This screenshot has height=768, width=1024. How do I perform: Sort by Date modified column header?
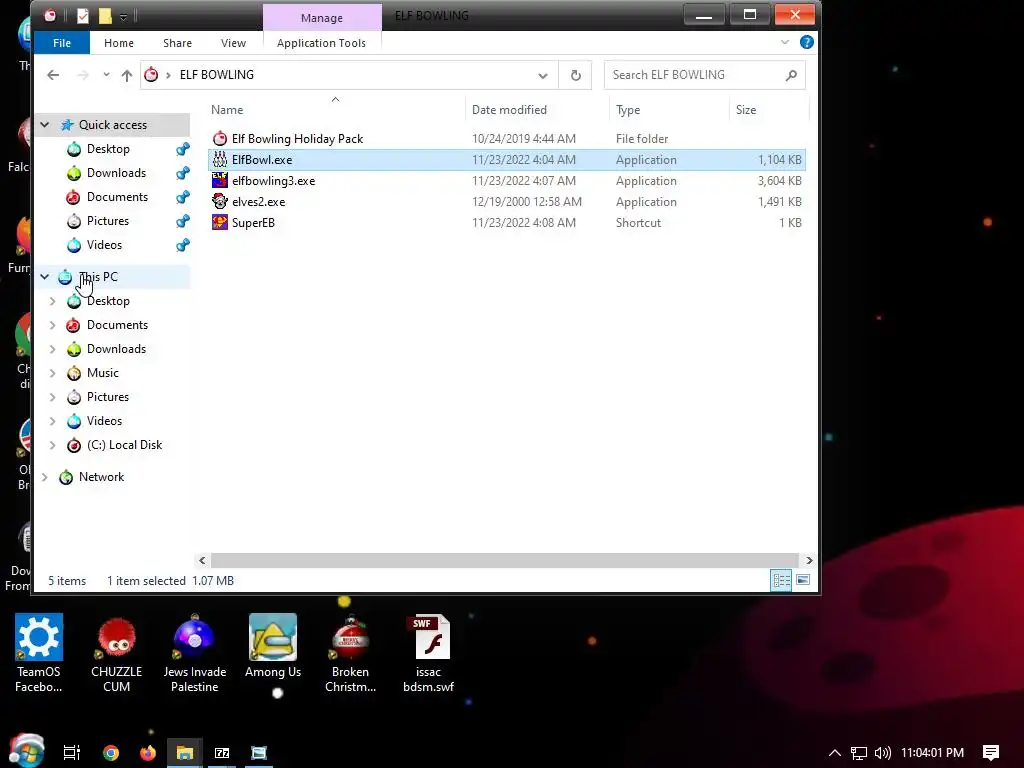click(x=509, y=110)
